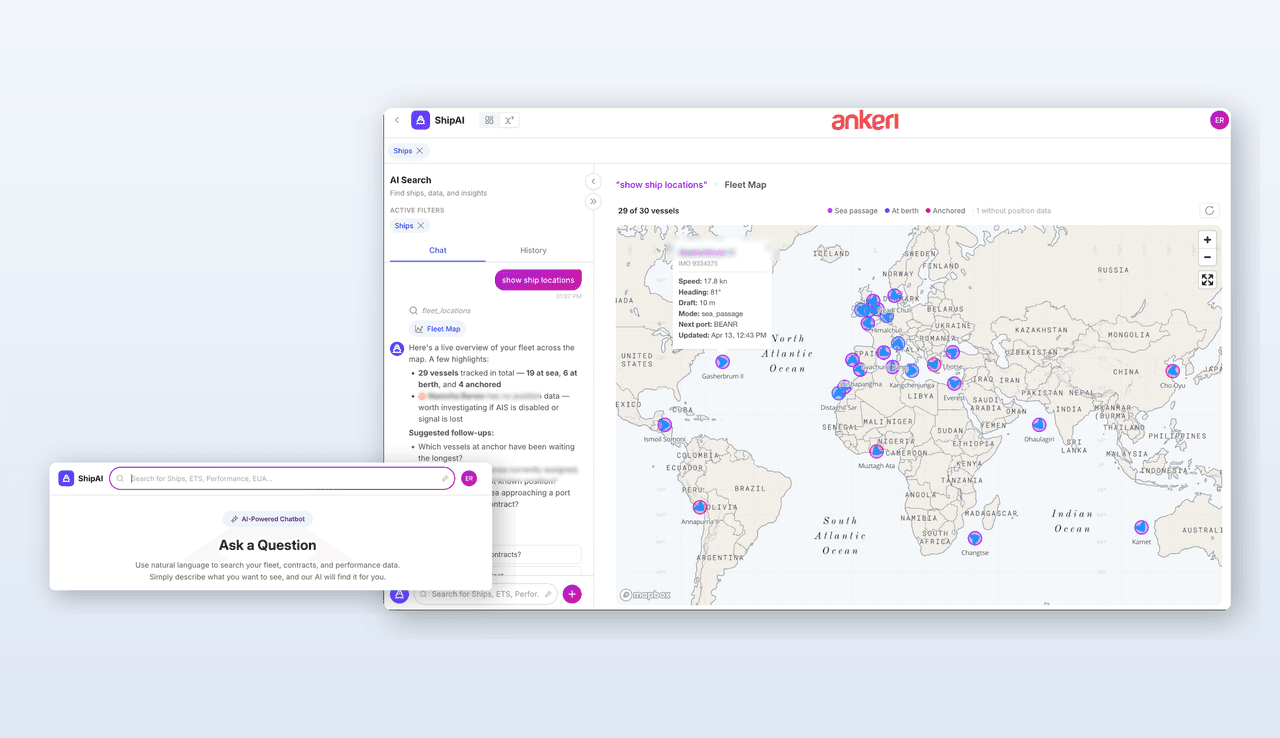Screen dimensions: 1280x738
Task: Open the Fleet Map result link
Action: point(438,328)
